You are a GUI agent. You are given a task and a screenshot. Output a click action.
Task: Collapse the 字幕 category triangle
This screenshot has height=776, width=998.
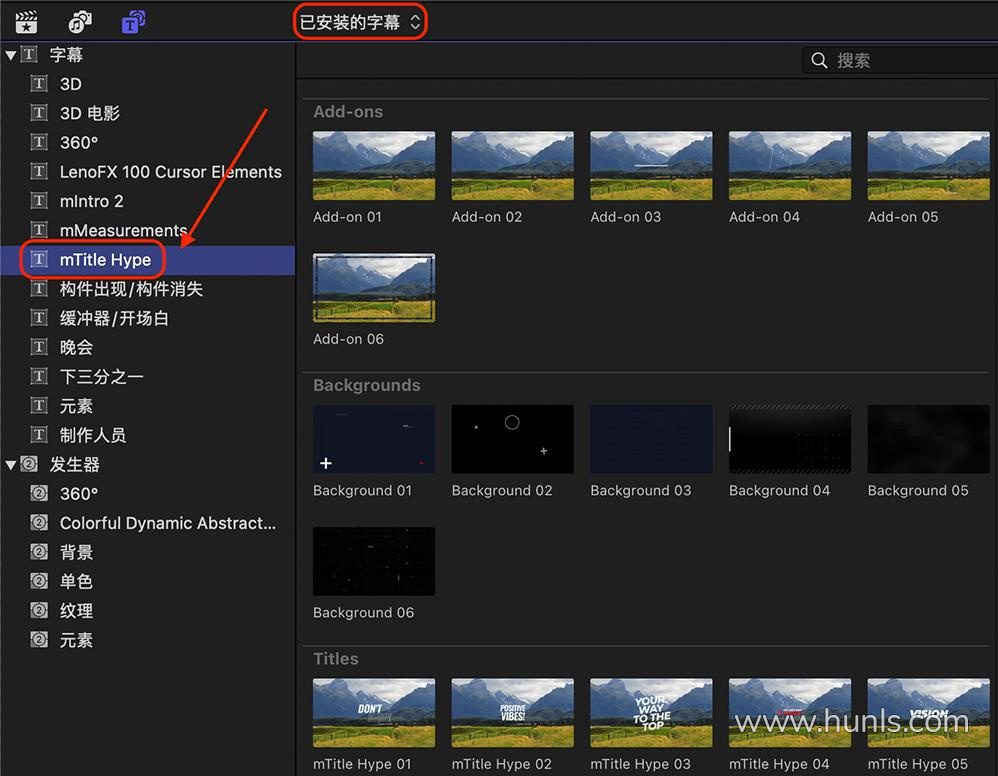click(x=10, y=55)
